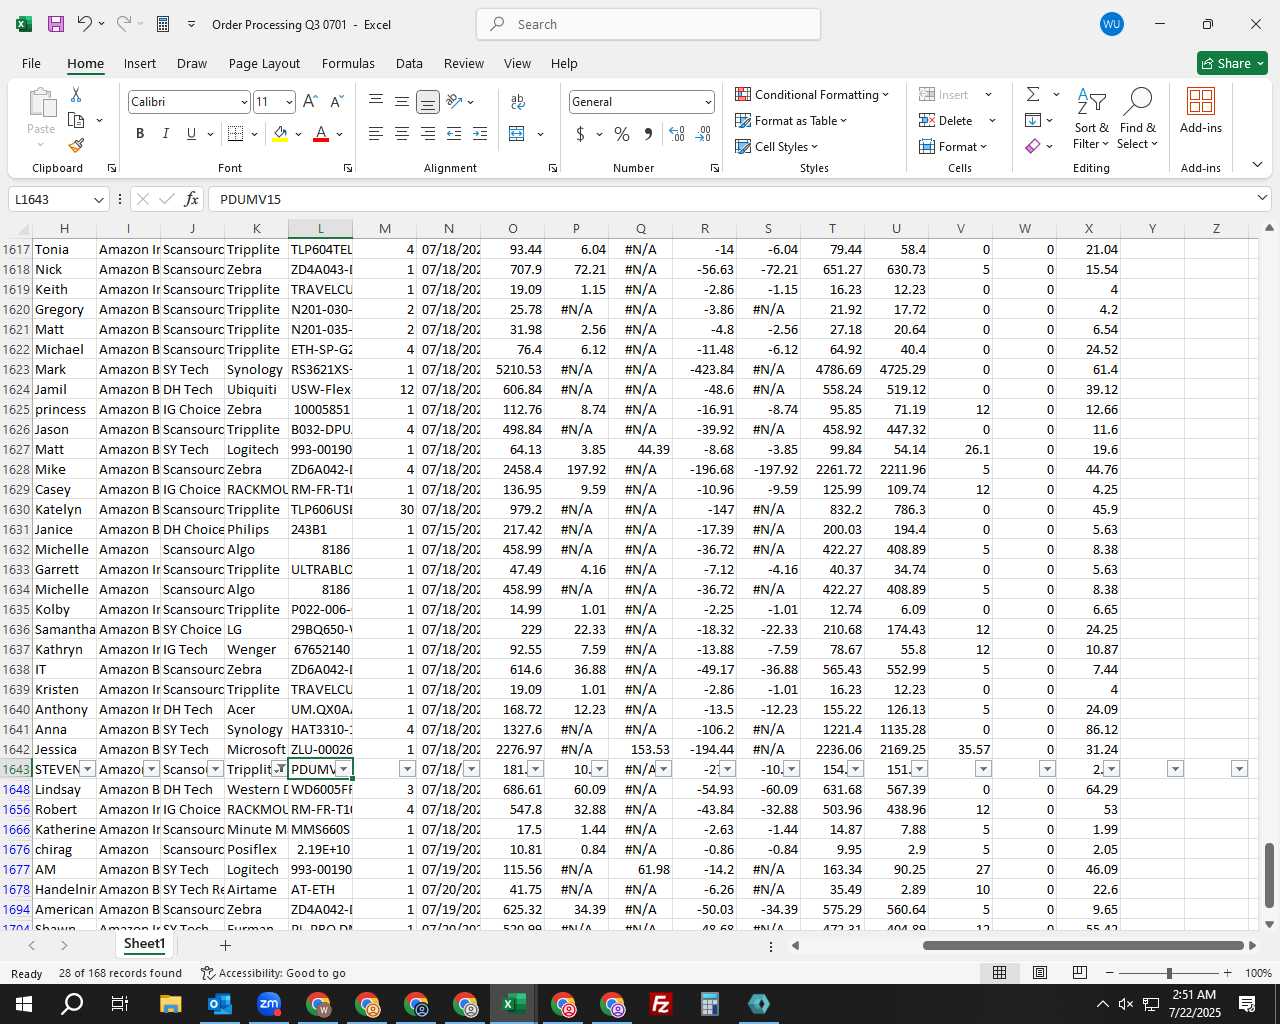1280x1024 pixels.
Task: Click the Find & Select button
Action: coord(1137,118)
